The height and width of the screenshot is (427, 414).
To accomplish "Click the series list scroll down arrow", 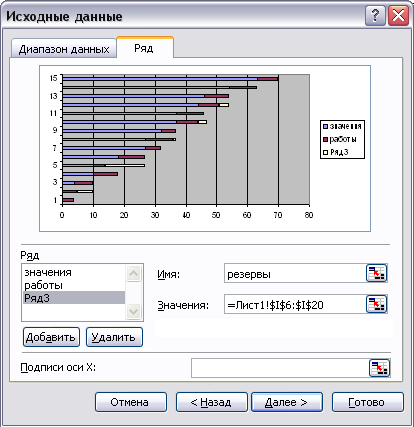I will point(134,311).
